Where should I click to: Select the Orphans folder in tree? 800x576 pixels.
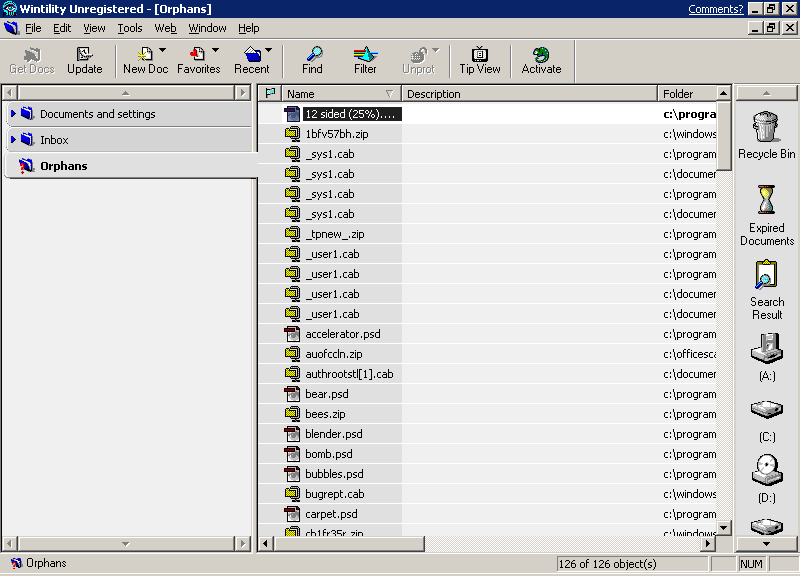coord(63,166)
